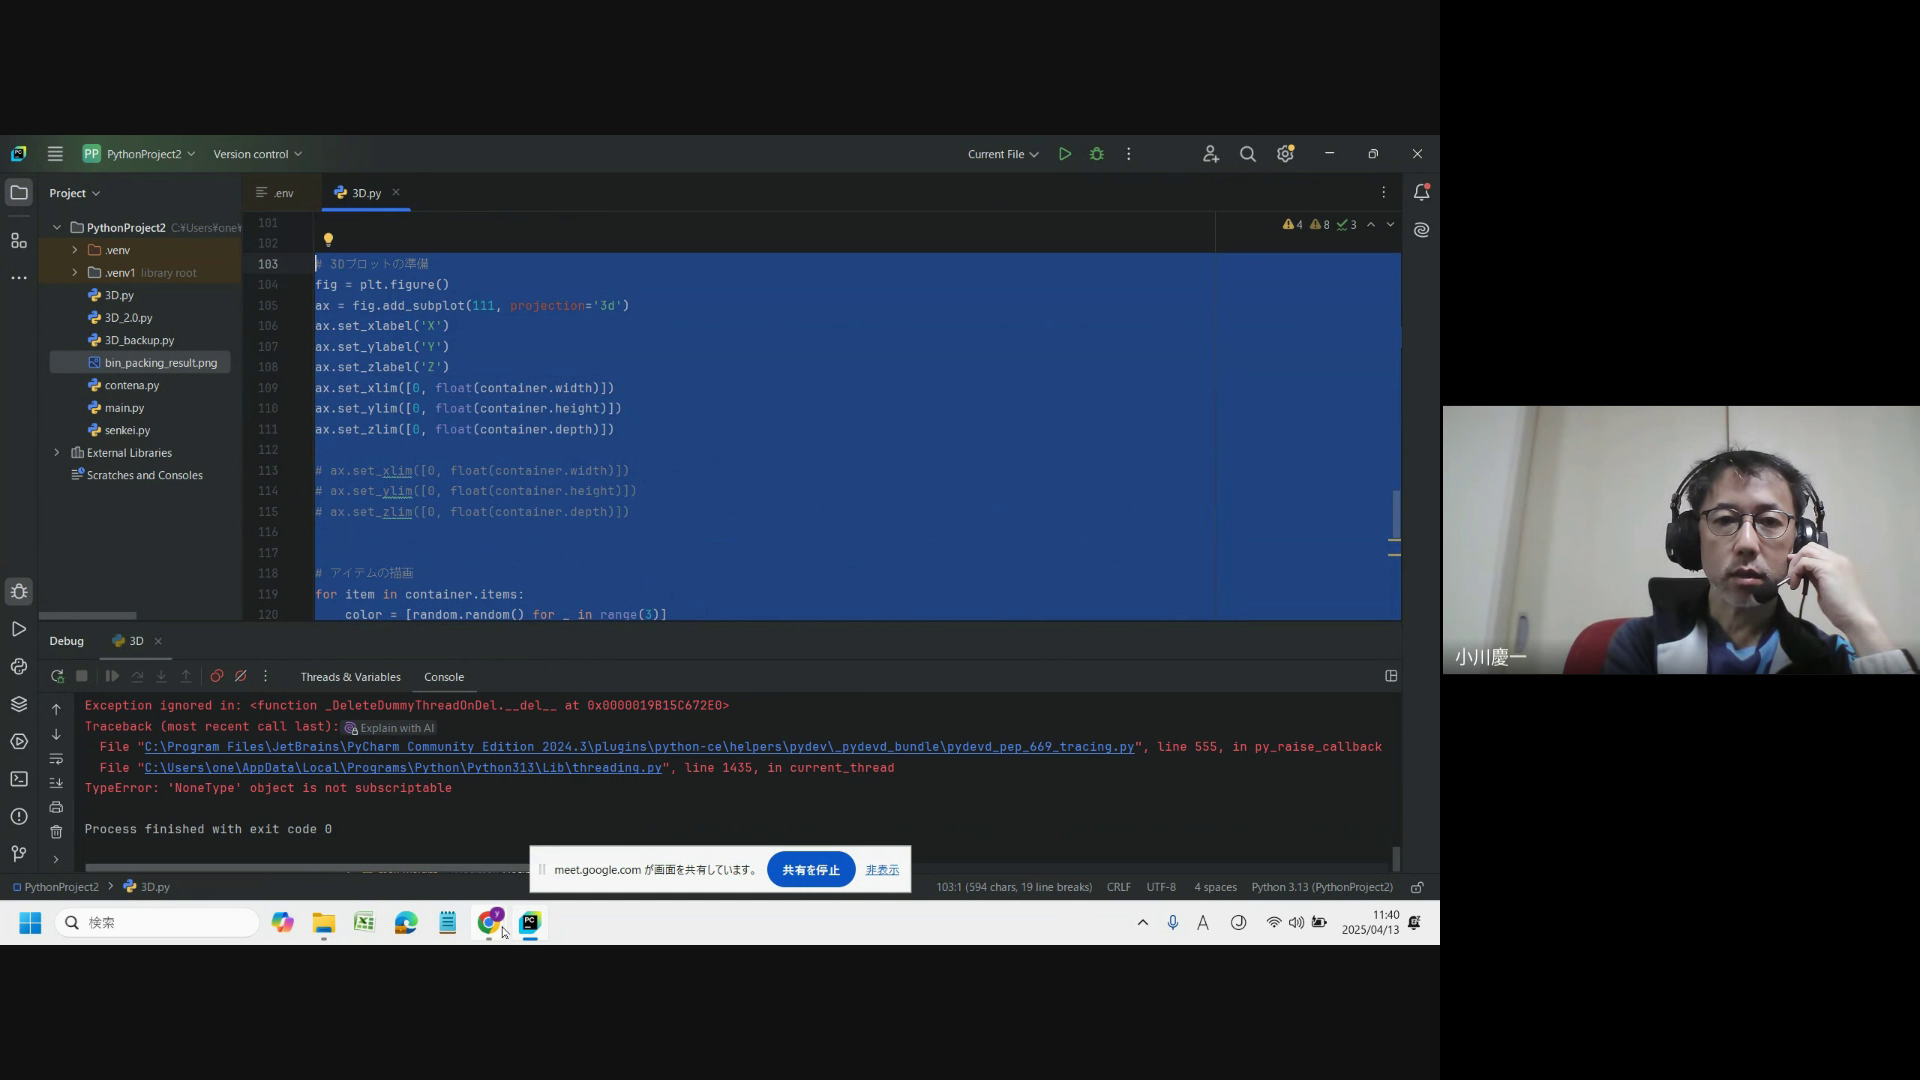Switch to Threads & Variables tab
This screenshot has height=1080, width=1920.
[350, 677]
